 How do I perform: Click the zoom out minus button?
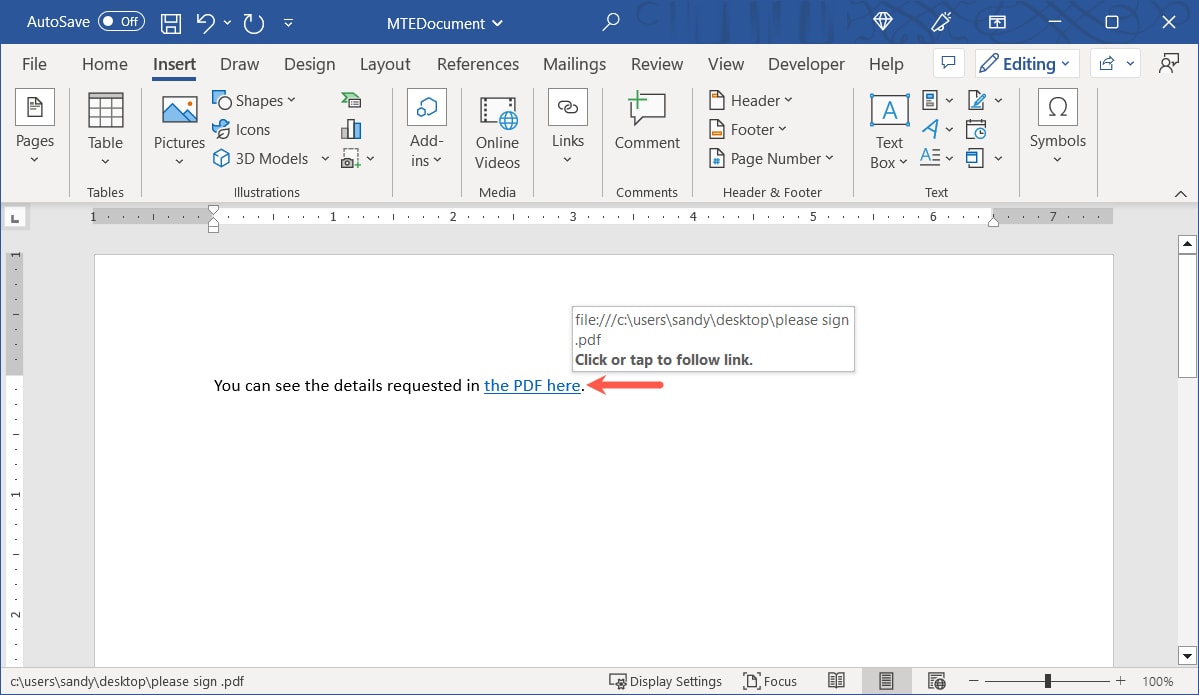click(x=973, y=680)
